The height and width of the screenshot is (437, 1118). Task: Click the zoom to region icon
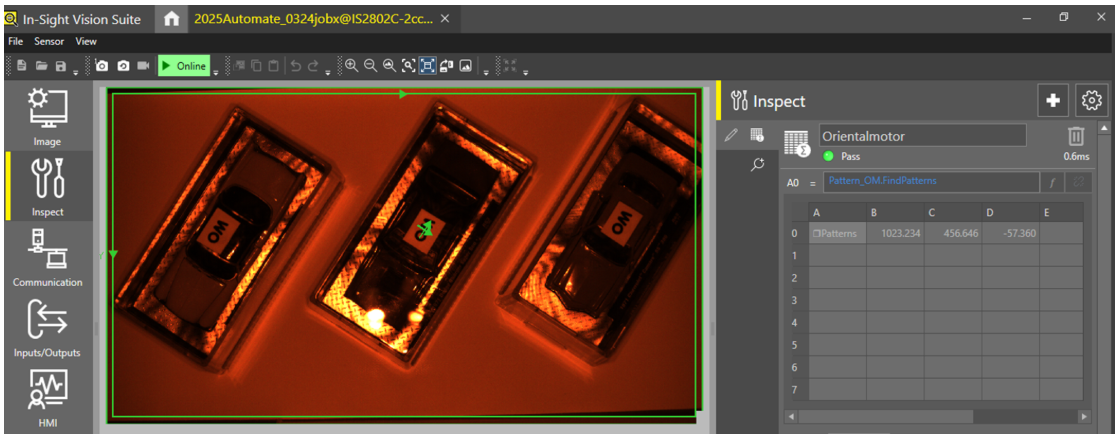coord(408,66)
